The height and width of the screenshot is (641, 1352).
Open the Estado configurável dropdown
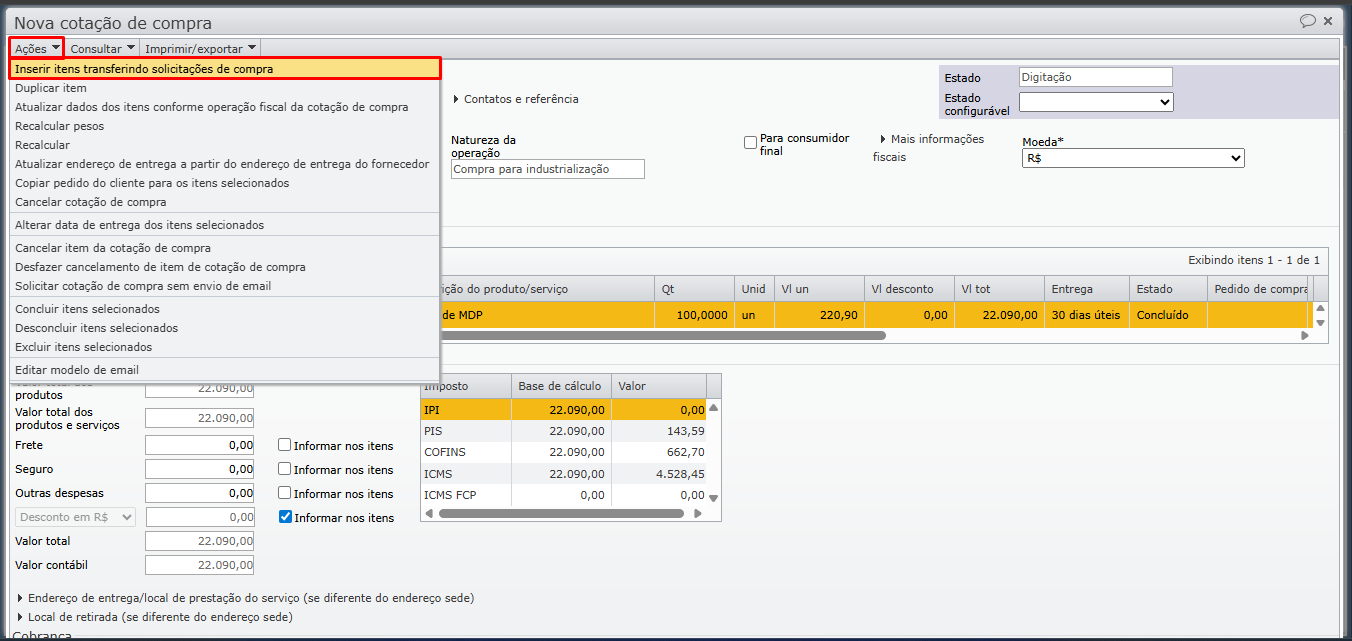[1096, 102]
